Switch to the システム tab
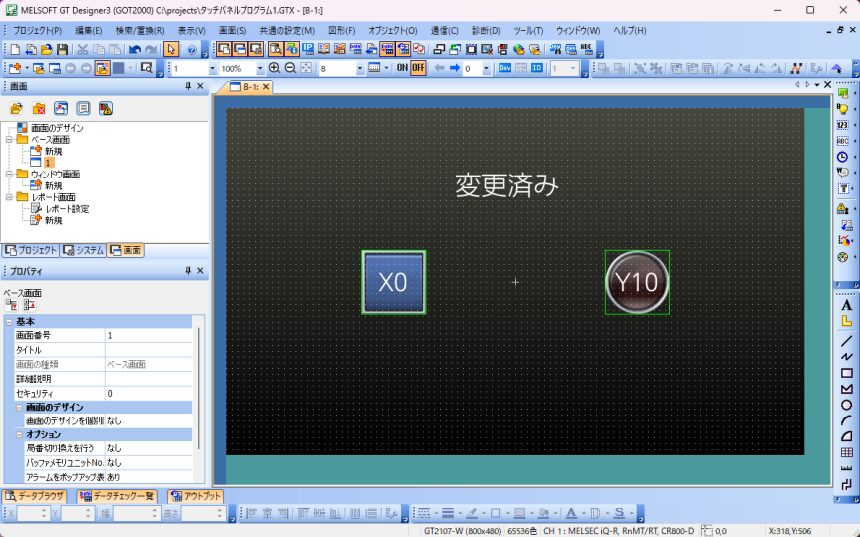 [x=83, y=250]
